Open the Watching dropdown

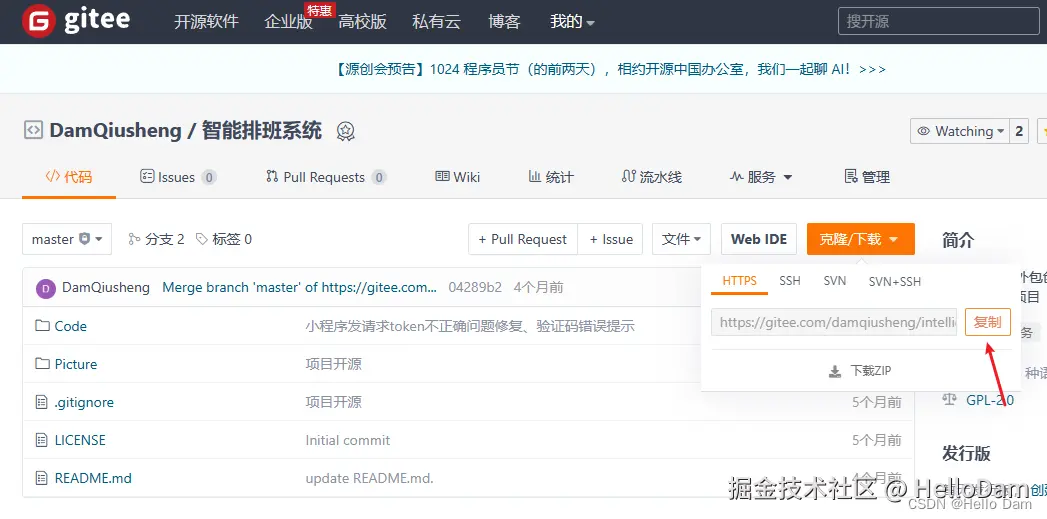point(960,131)
